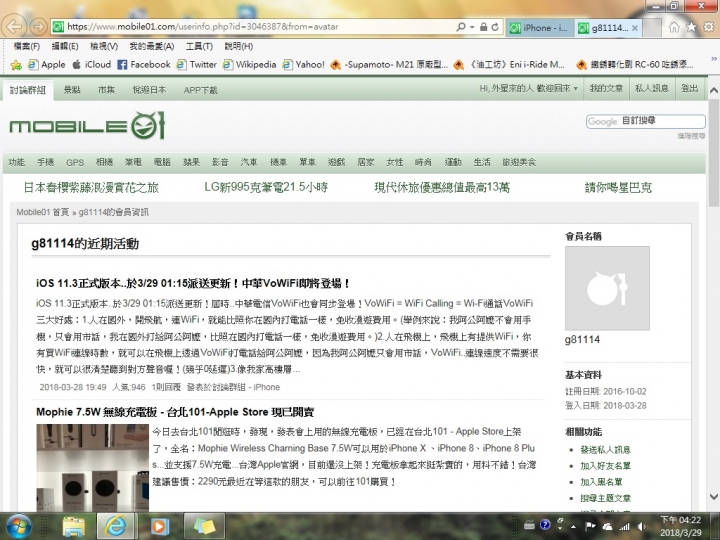720x540 pixels.
Task: Go forward with the browser forward arrow
Action: coord(39,27)
